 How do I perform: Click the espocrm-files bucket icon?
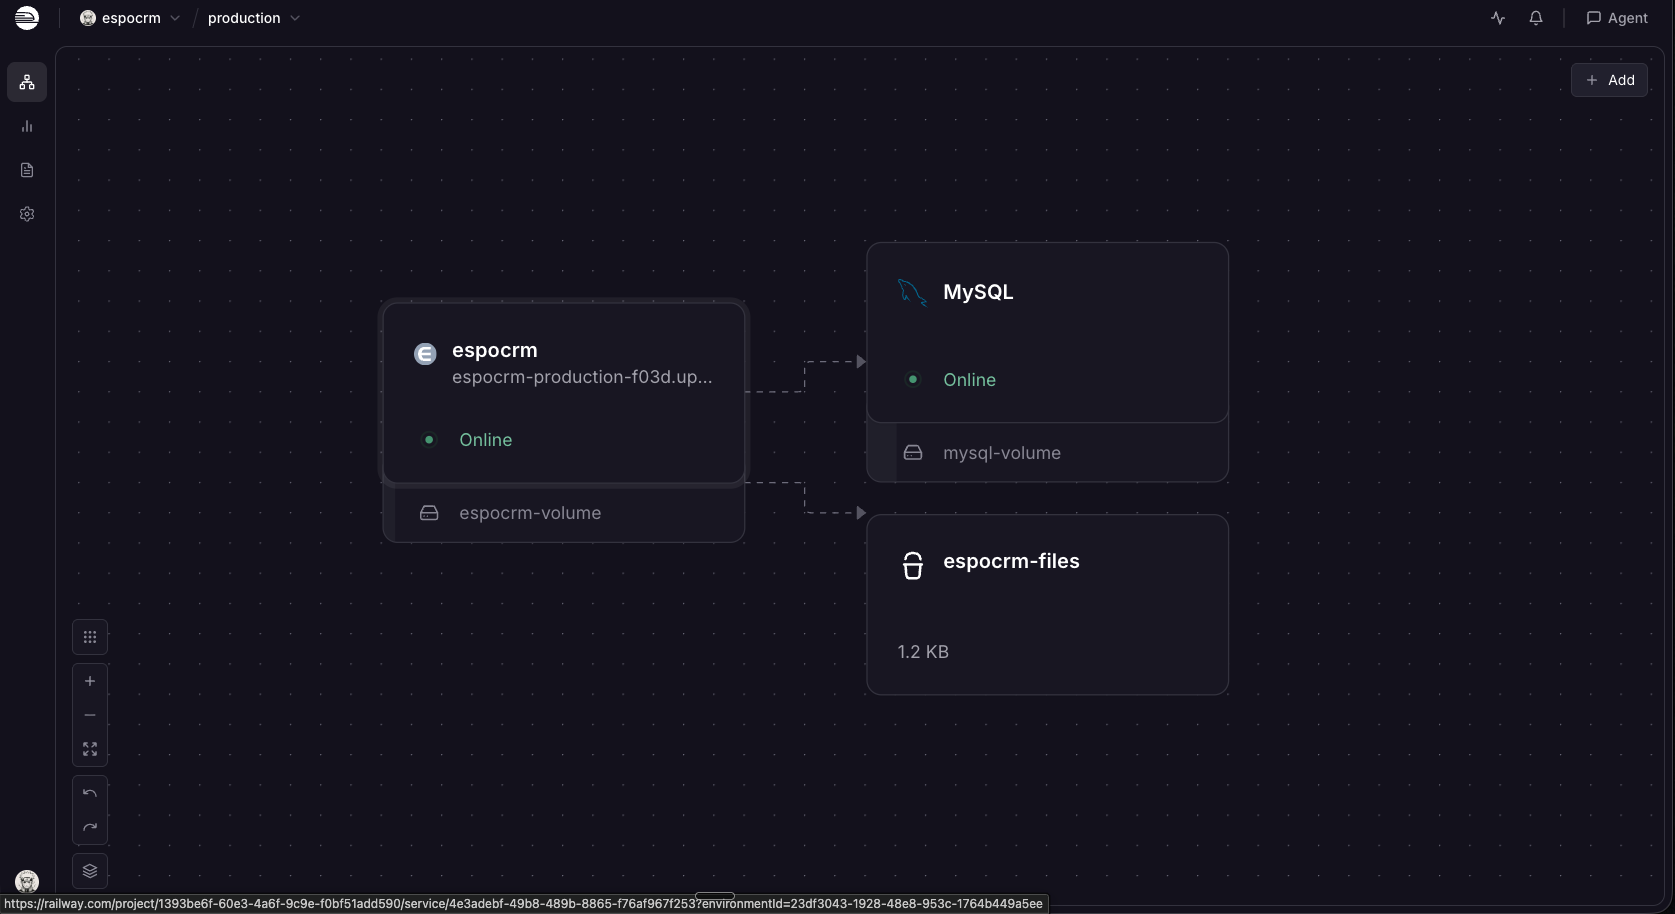[913, 565]
